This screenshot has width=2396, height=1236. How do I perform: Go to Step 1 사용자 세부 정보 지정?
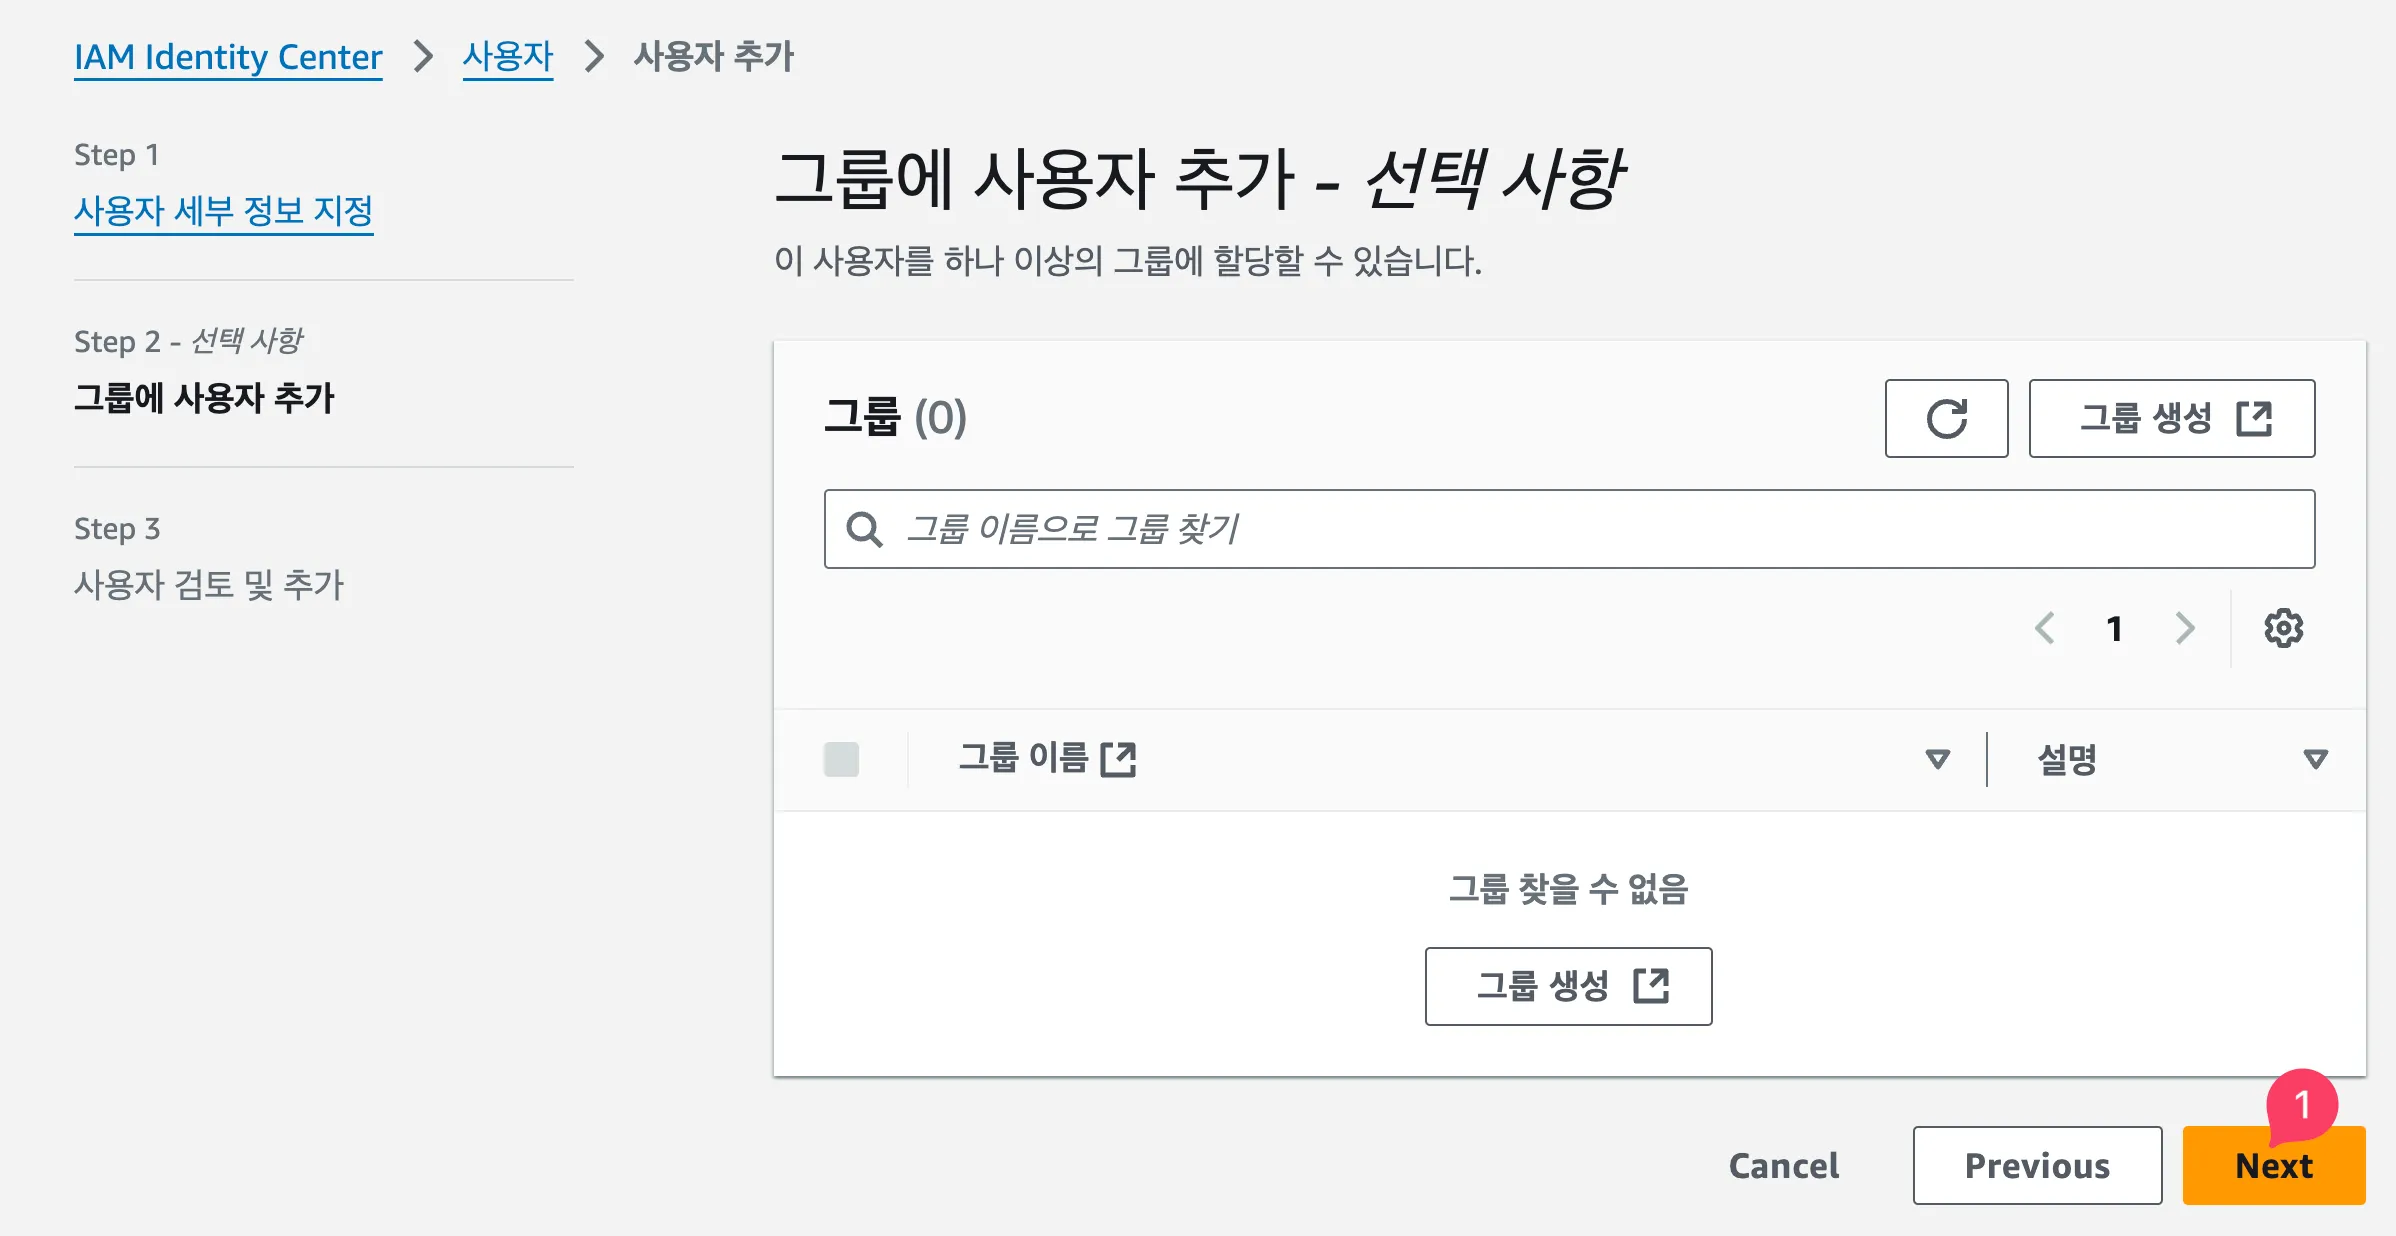click(224, 209)
